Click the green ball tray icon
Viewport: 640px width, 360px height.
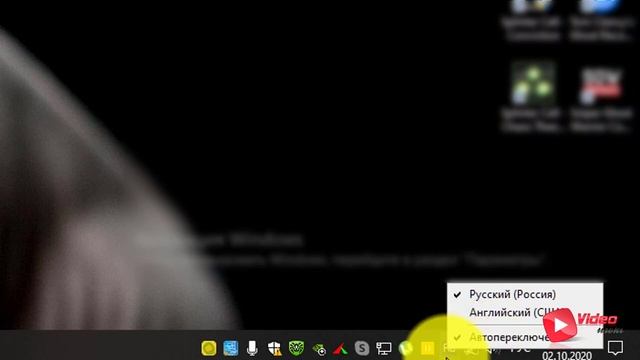click(405, 348)
